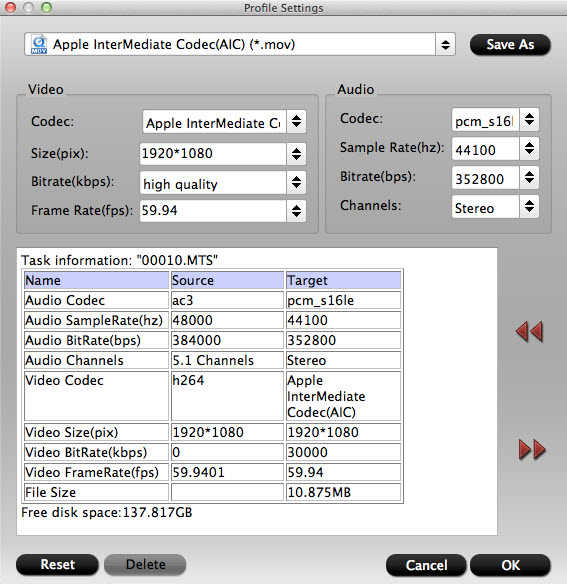Click the Reset button
The width and height of the screenshot is (567, 584).
point(57,565)
